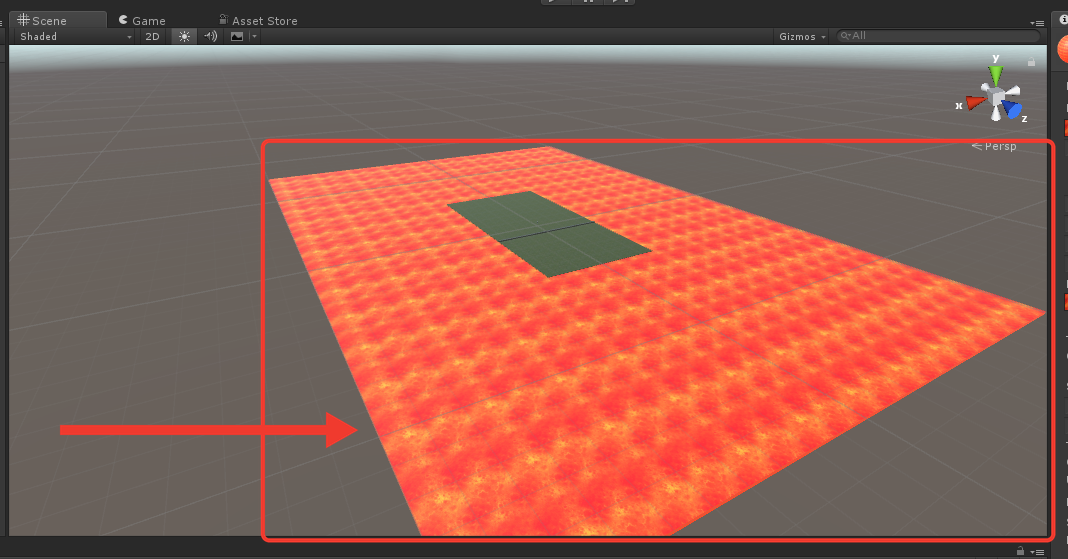Screen dimensions: 1068x559
Task: Click the red X axis cone
Action: pyautogui.click(x=976, y=103)
